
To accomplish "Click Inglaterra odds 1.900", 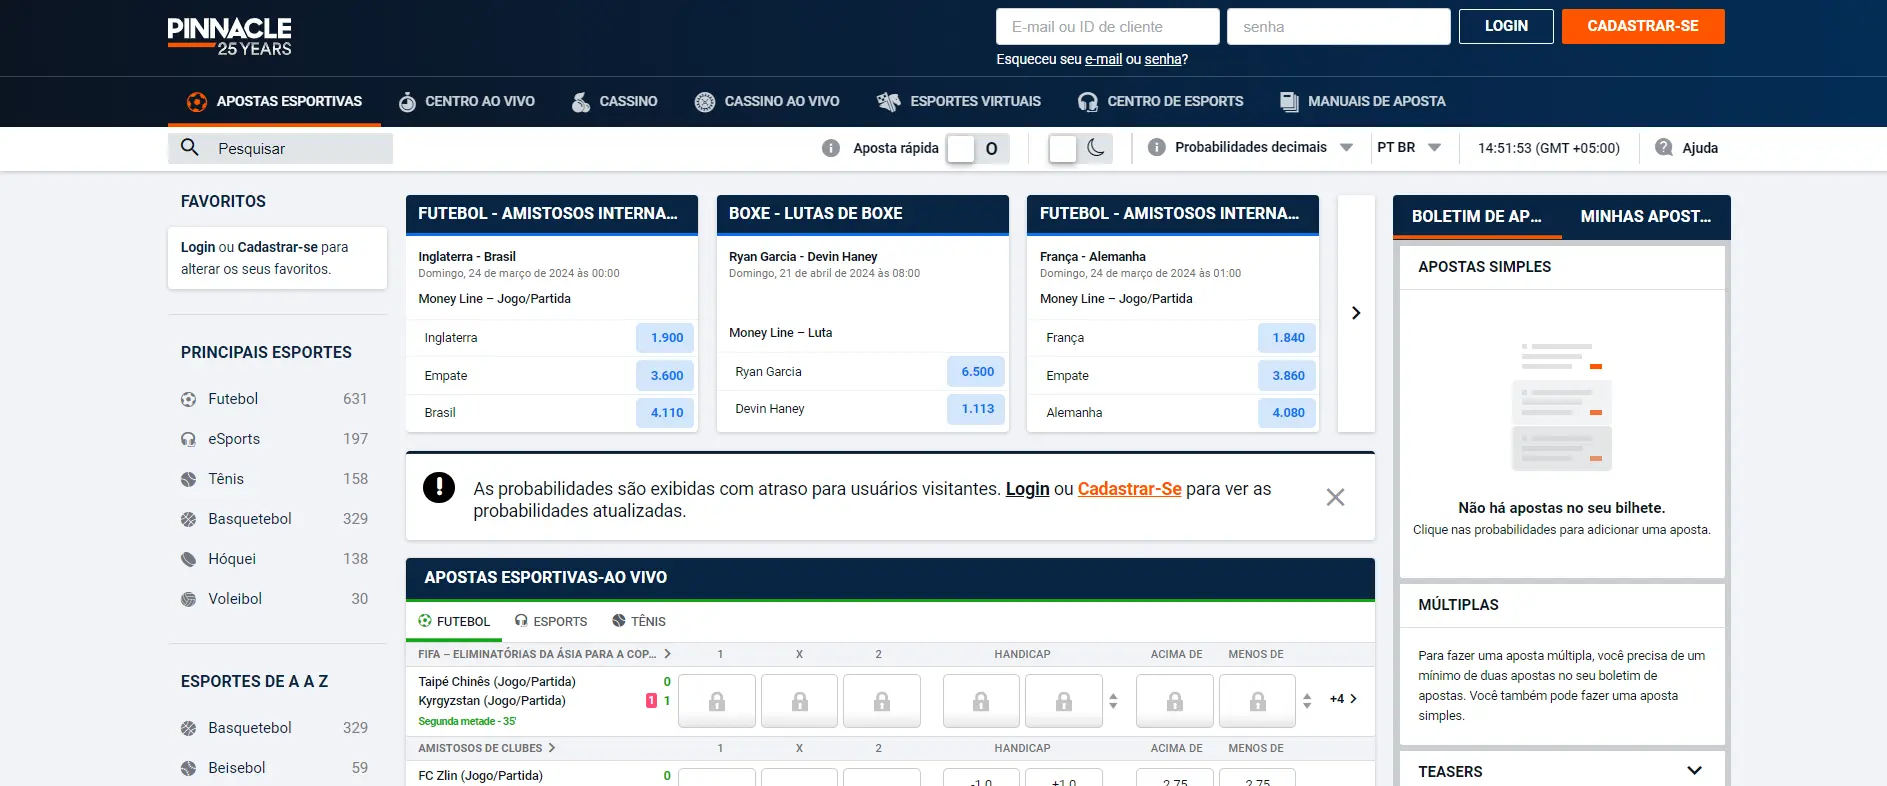I will (666, 338).
